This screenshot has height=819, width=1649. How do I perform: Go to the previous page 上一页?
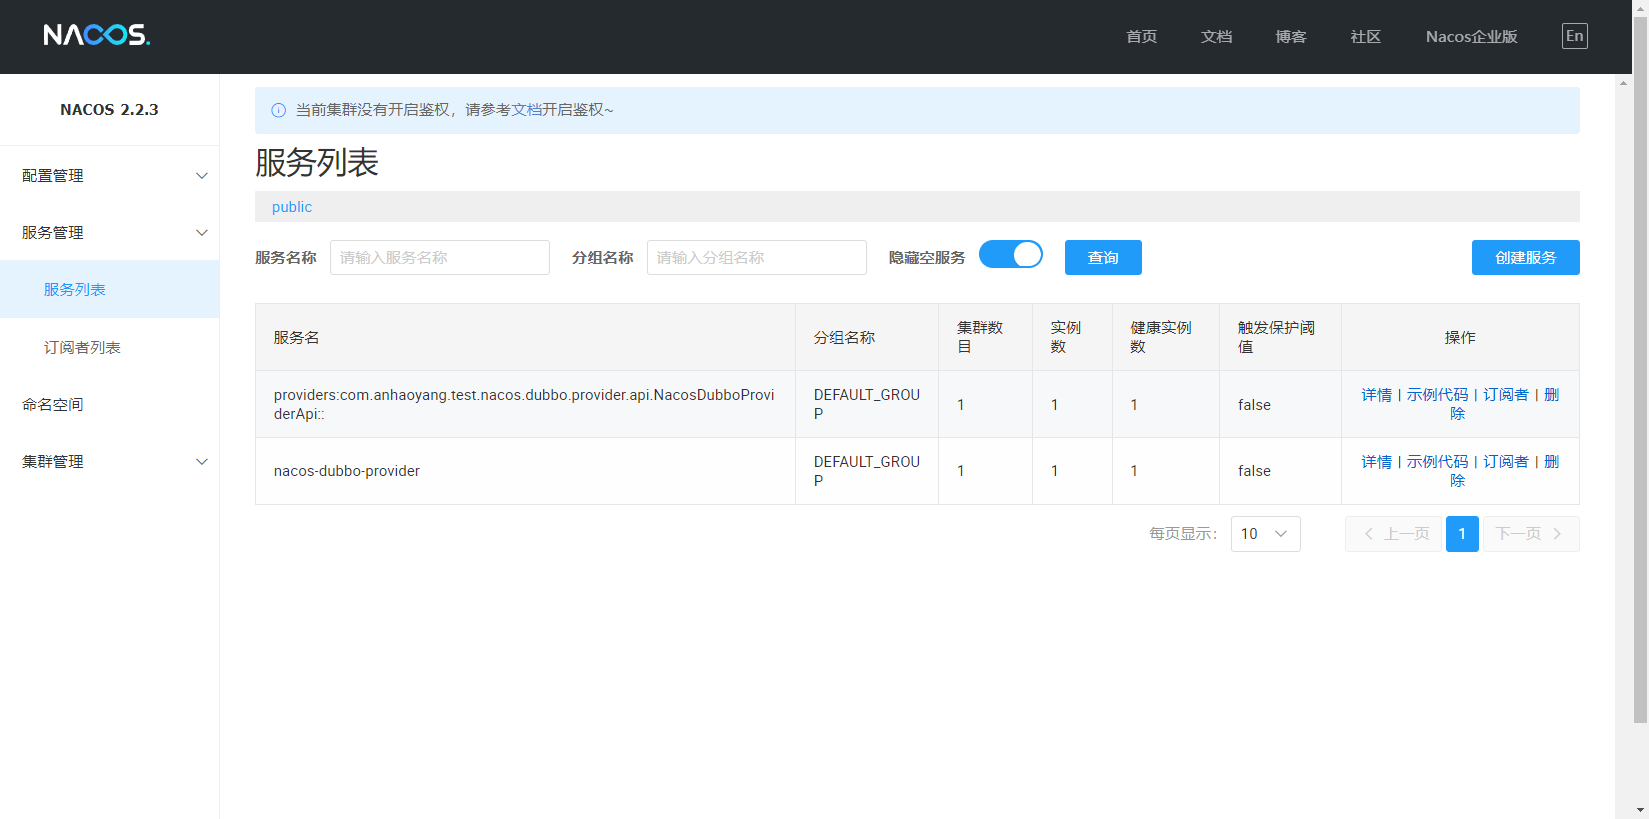[x=1394, y=534]
